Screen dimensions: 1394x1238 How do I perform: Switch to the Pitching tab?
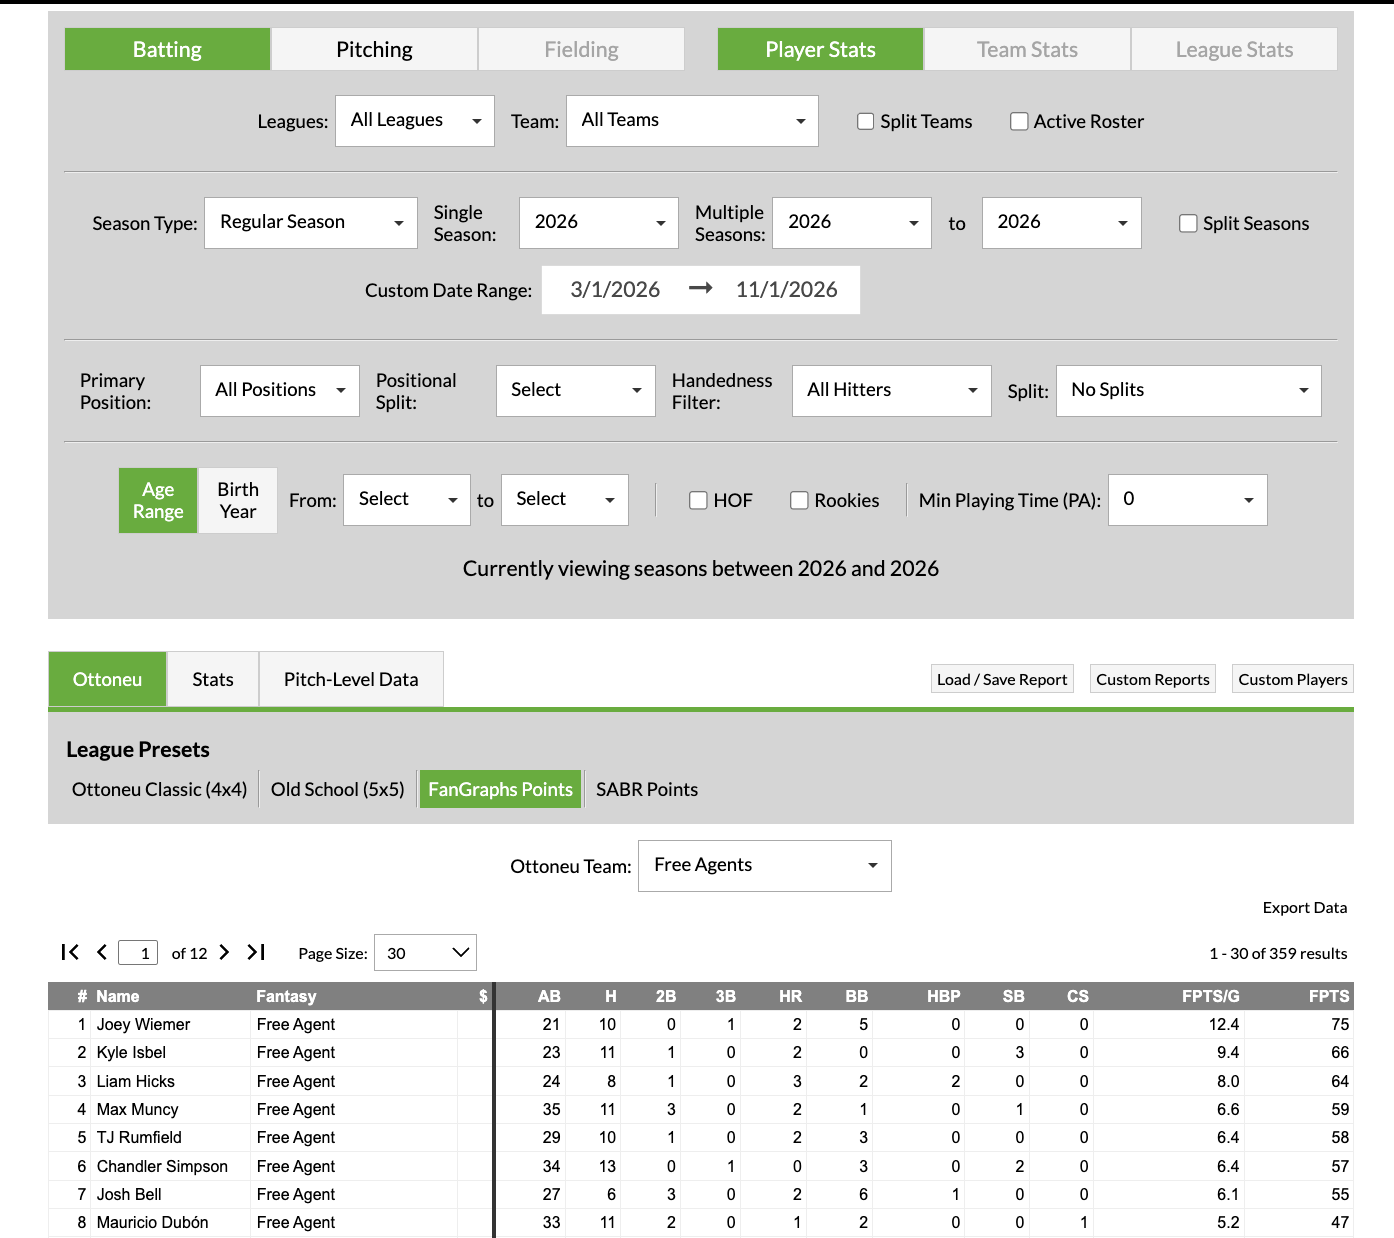[x=374, y=49]
